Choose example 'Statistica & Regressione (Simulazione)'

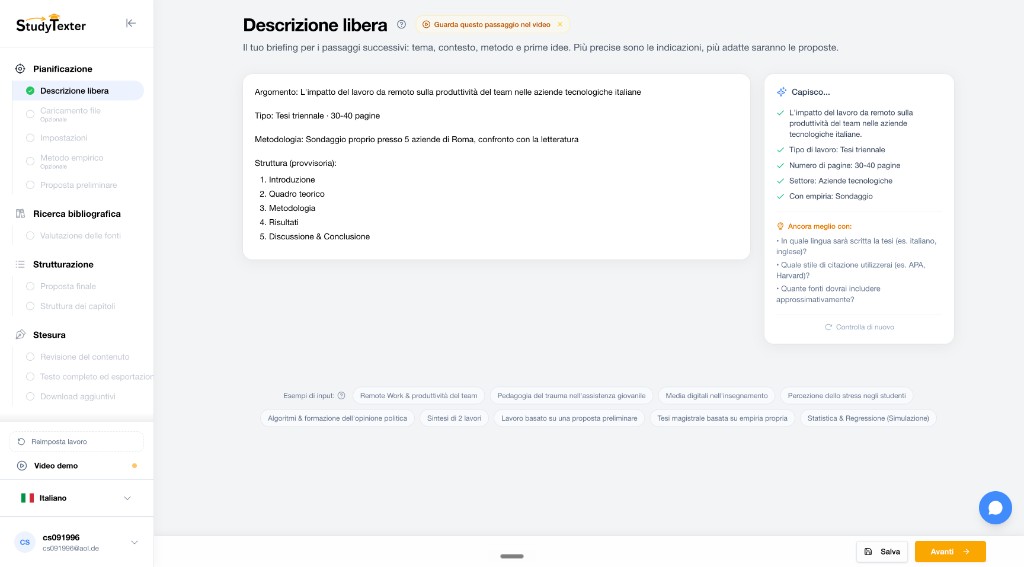pos(868,418)
